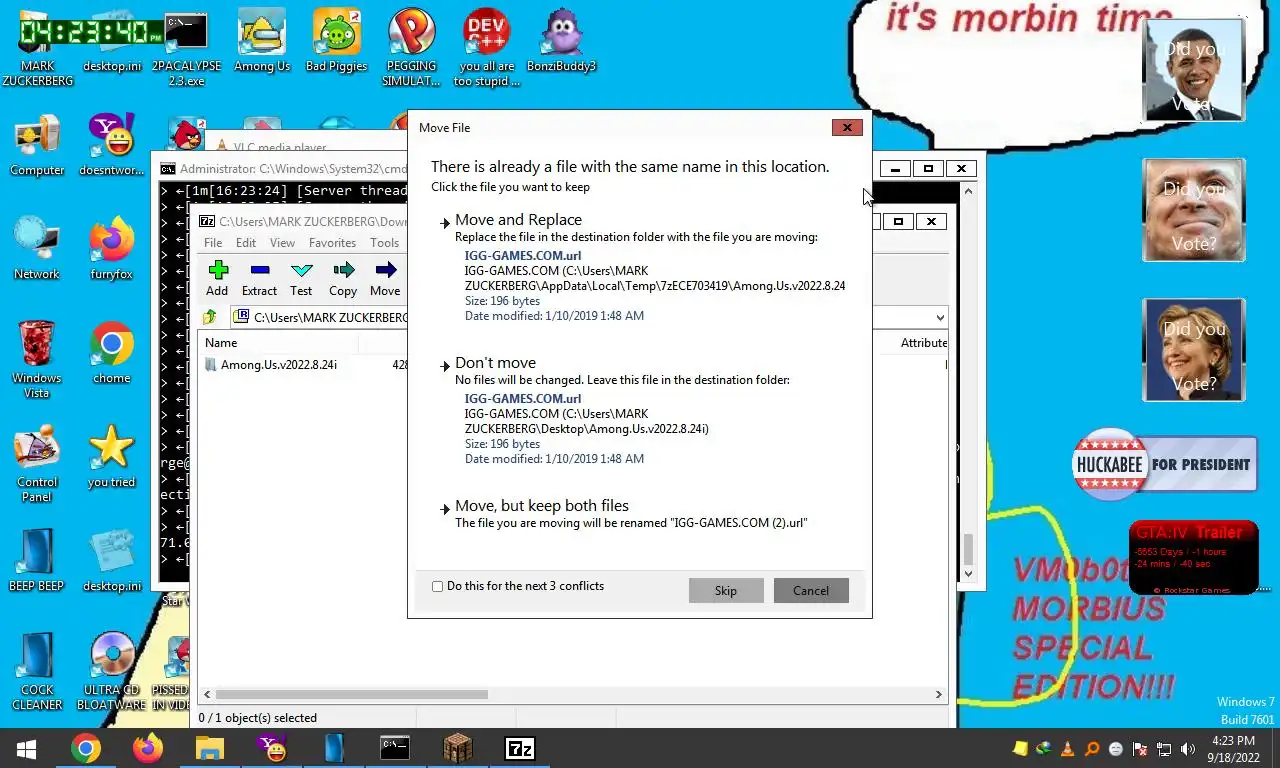The height and width of the screenshot is (768, 1280).
Task: Click the Test icon in 7-Zip toolbar
Action: tap(301, 270)
